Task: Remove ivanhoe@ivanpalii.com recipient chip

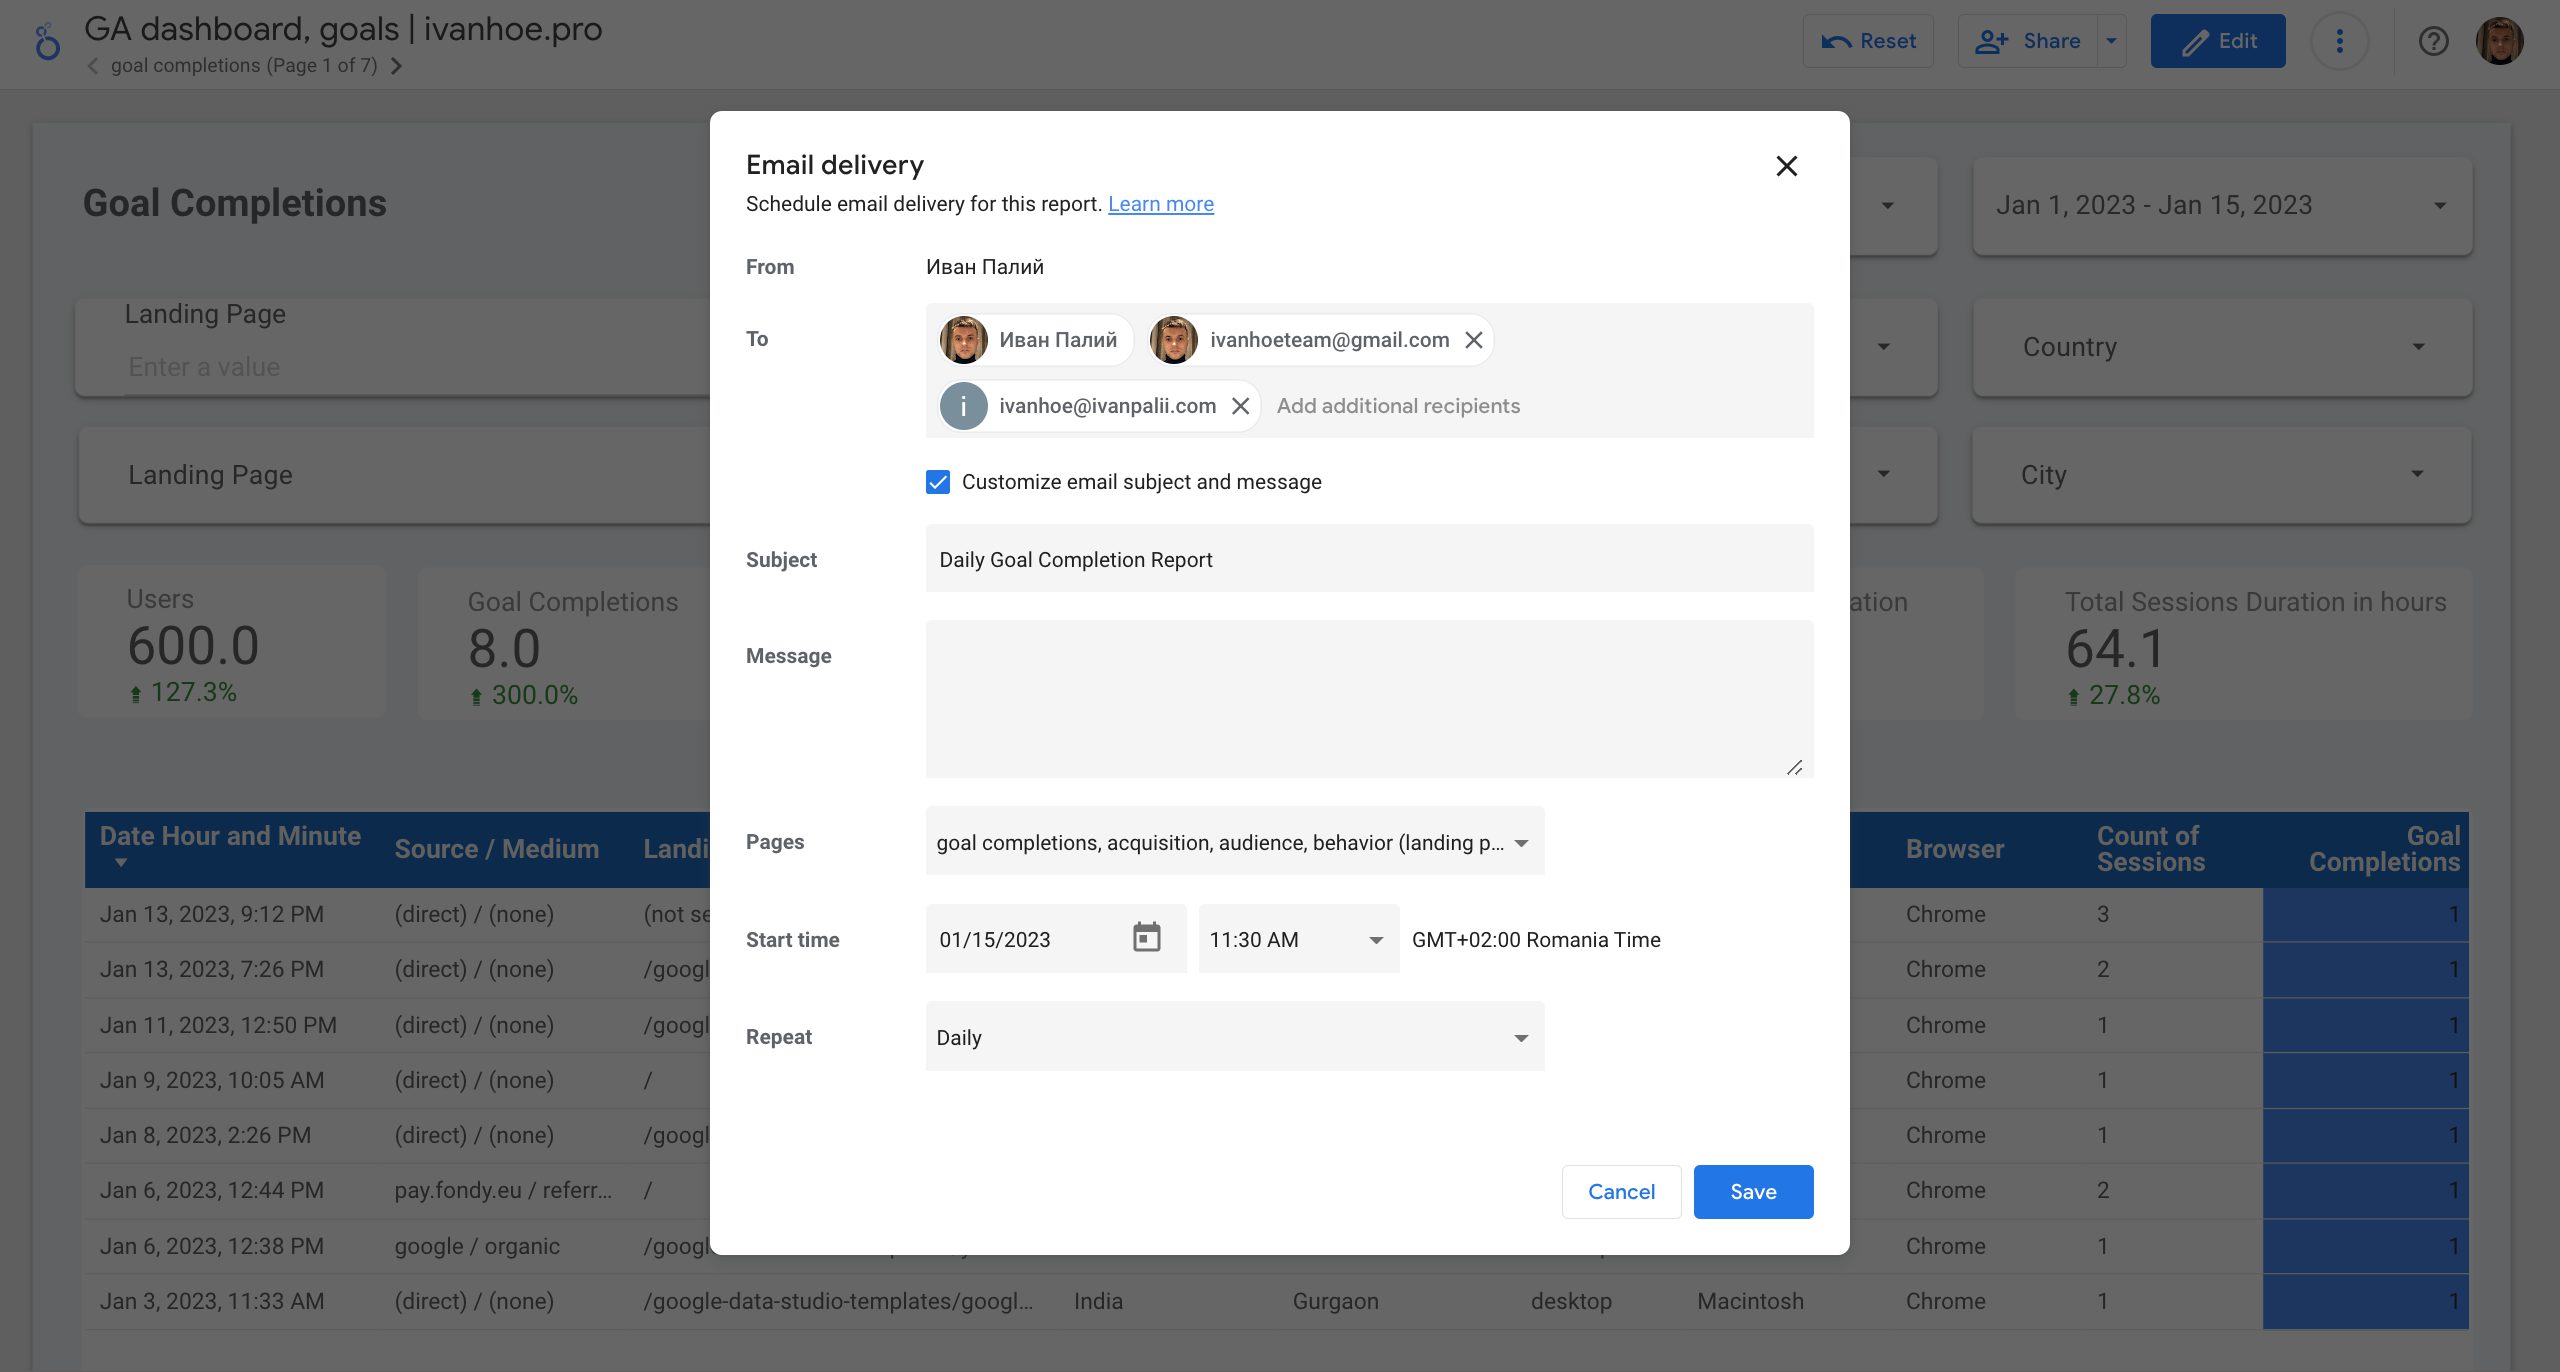Action: tap(1240, 406)
